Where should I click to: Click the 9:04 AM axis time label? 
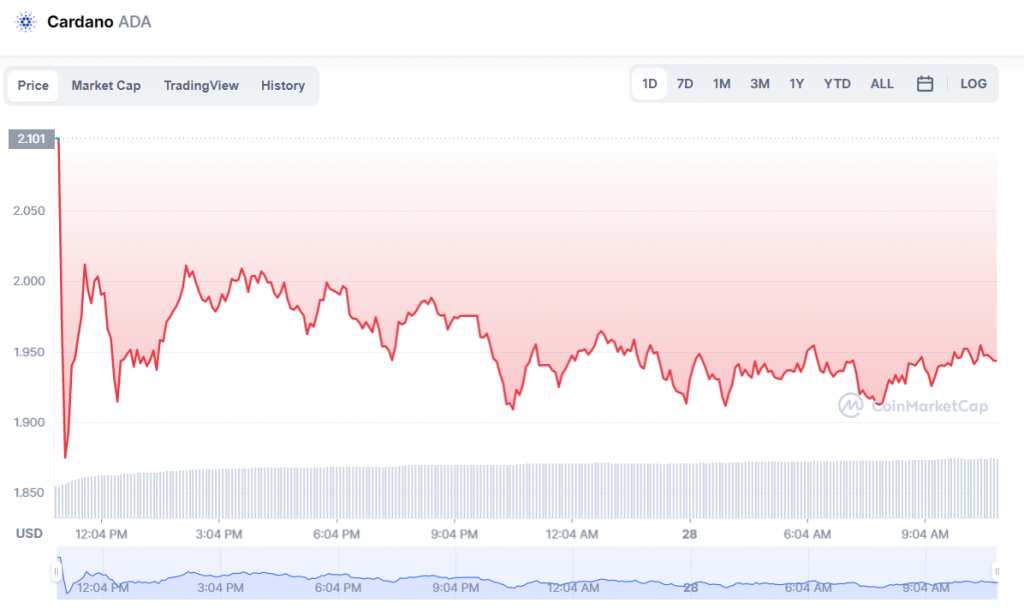[x=925, y=534]
